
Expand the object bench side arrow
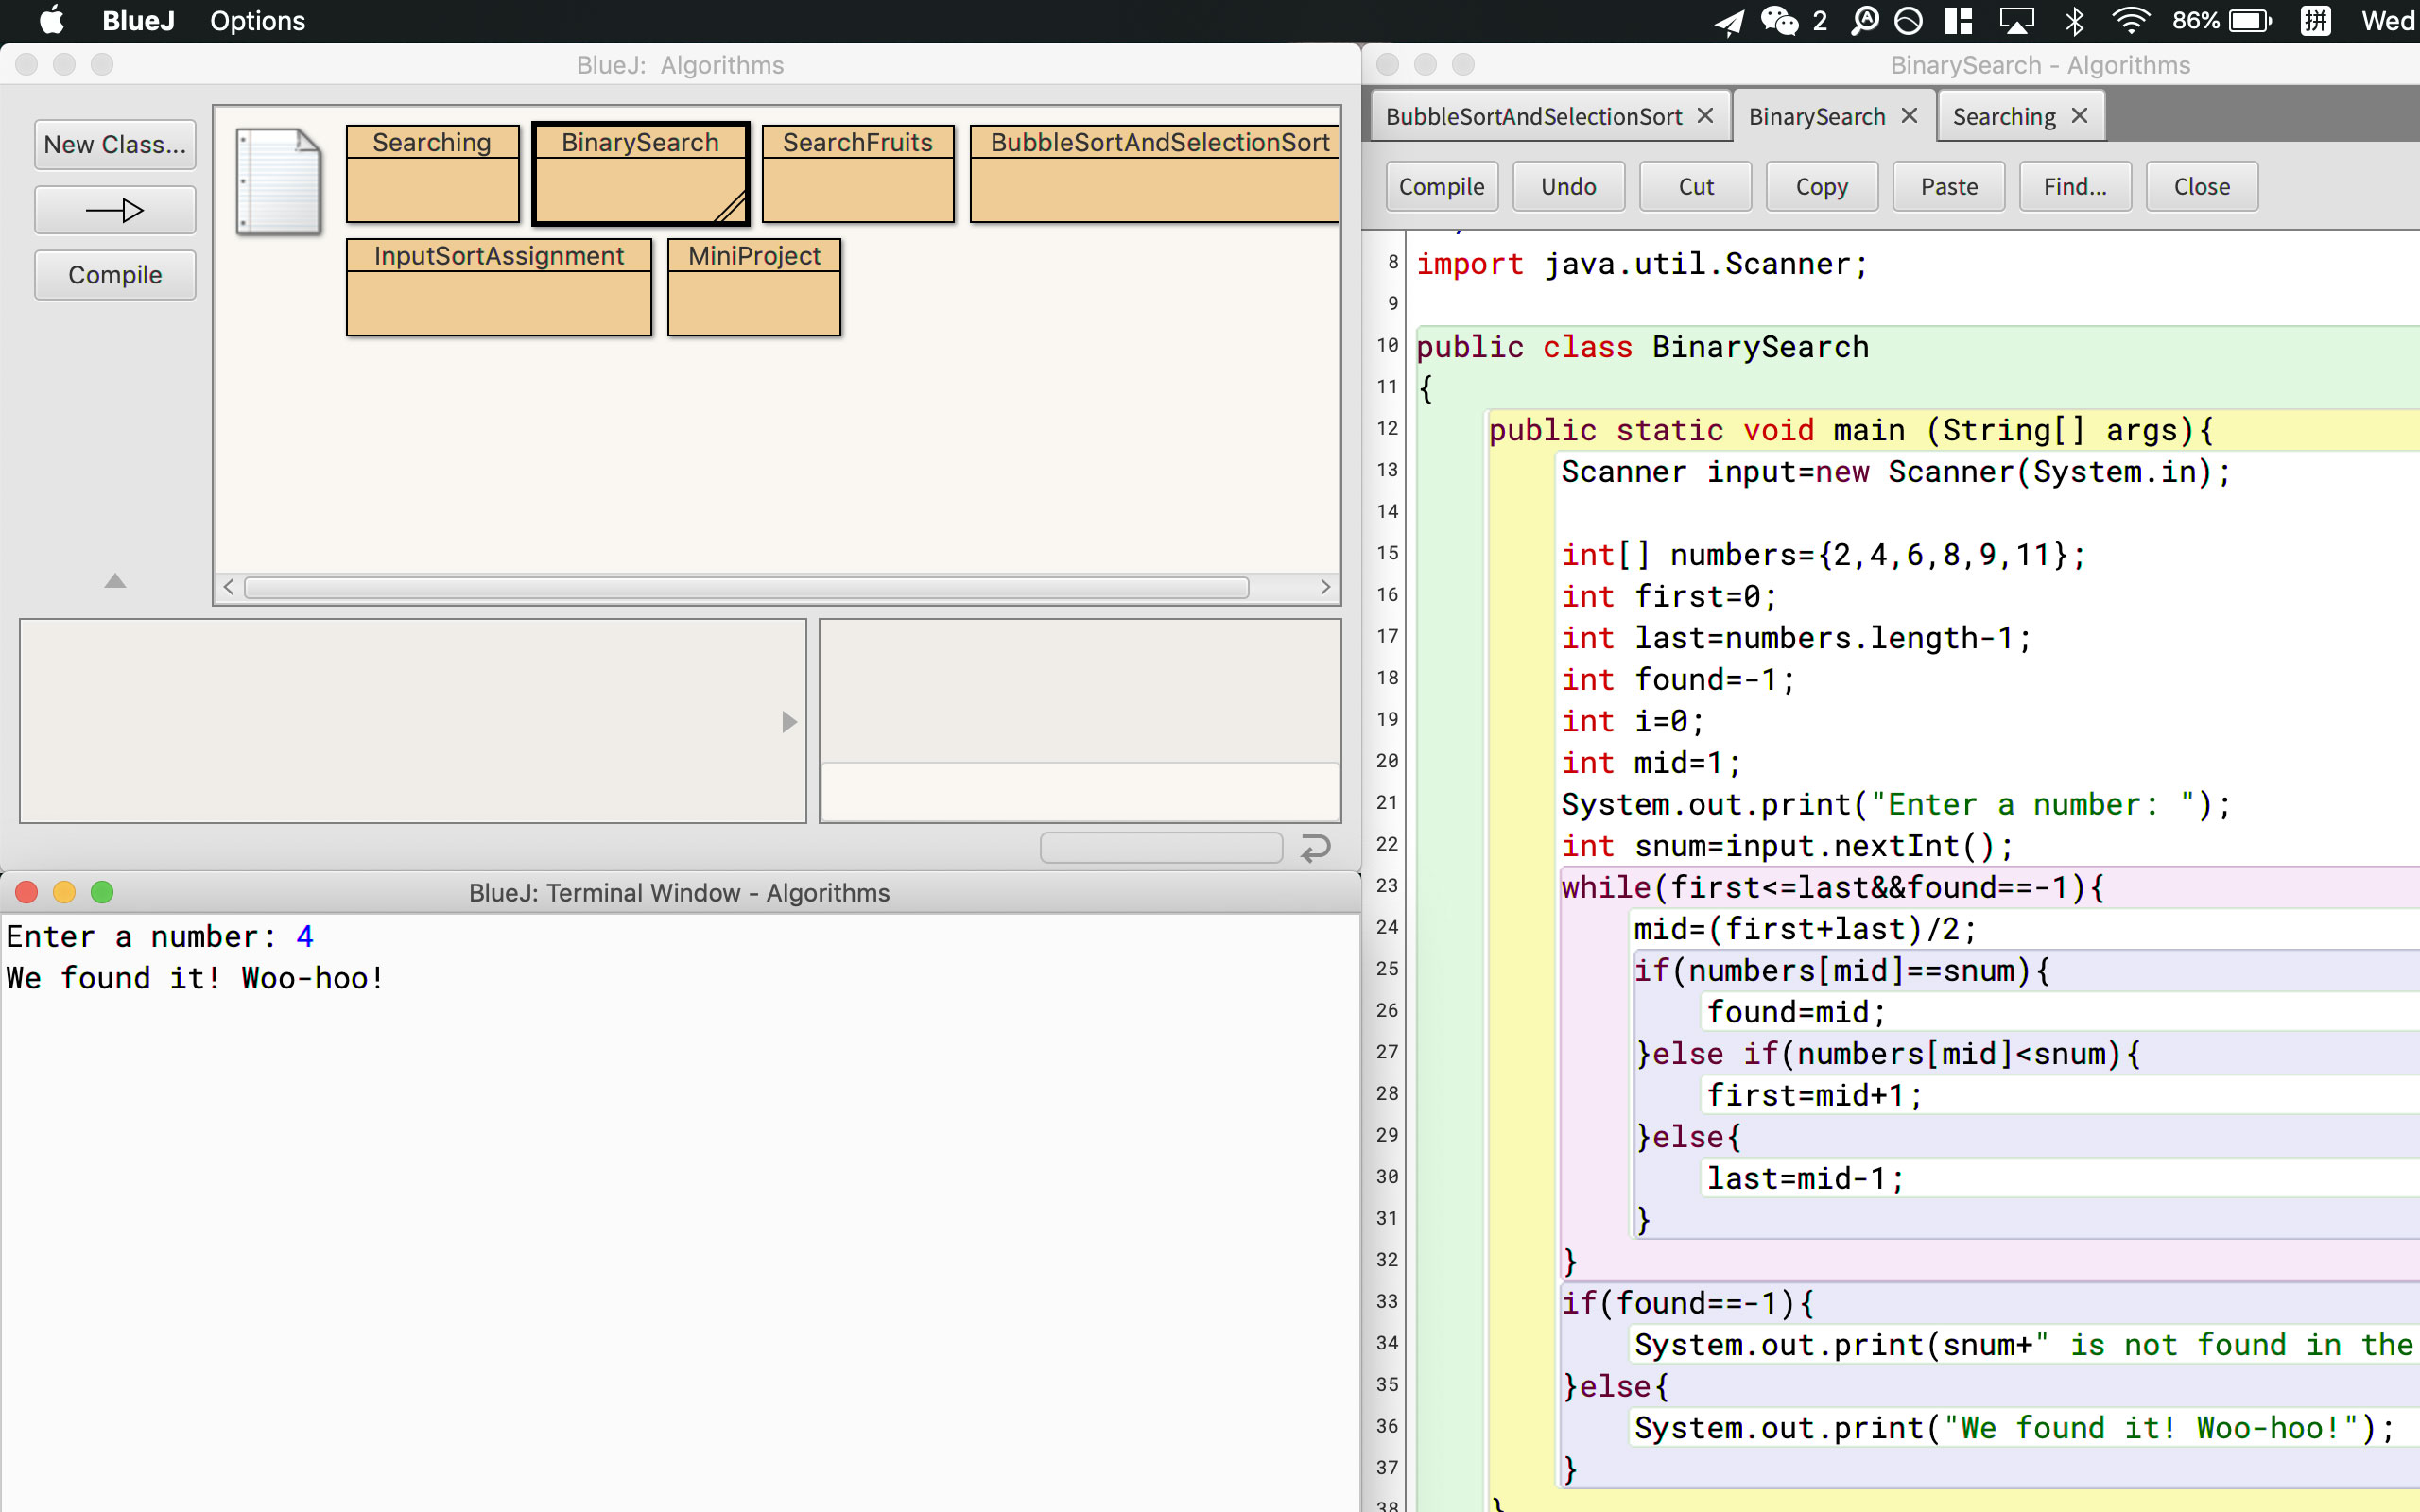[x=789, y=721]
